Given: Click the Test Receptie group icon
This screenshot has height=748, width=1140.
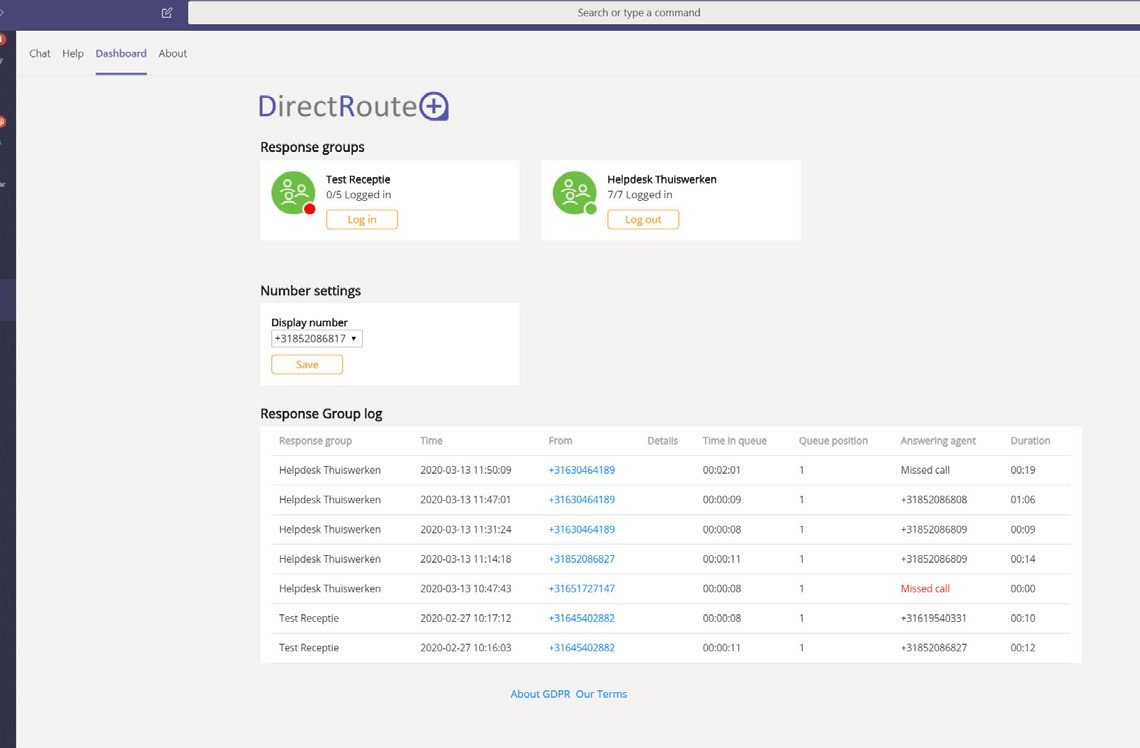Looking at the screenshot, I should point(293,193).
